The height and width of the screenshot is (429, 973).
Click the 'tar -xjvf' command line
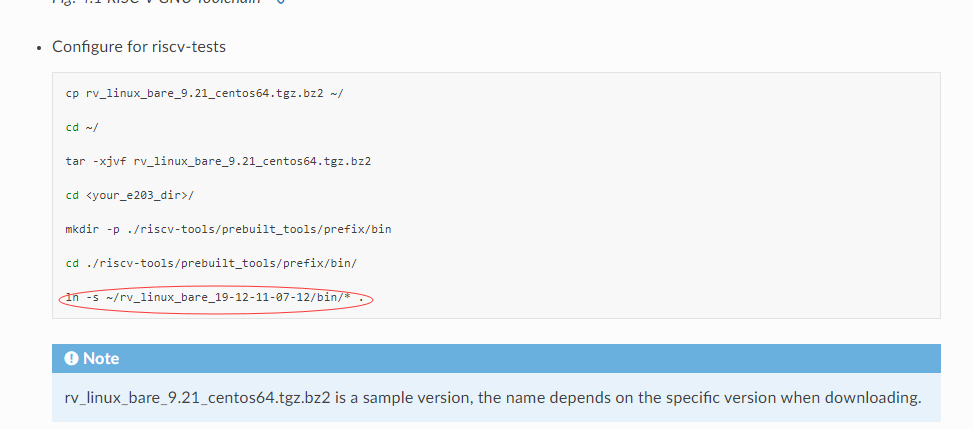(218, 161)
